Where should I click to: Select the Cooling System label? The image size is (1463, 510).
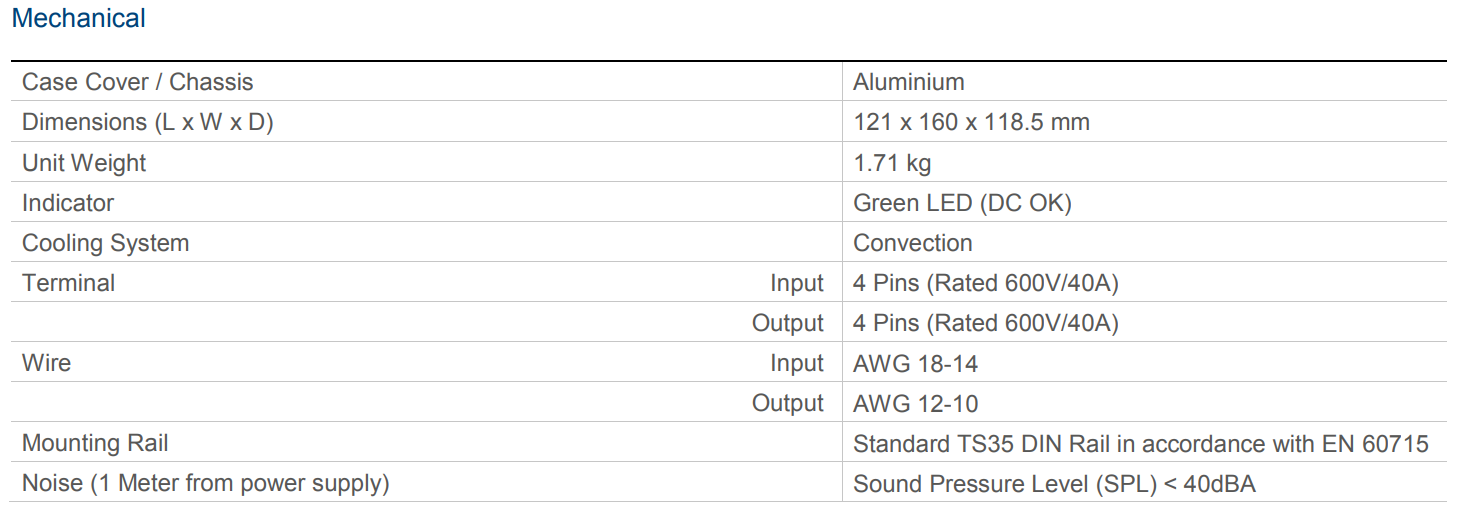click(x=105, y=243)
